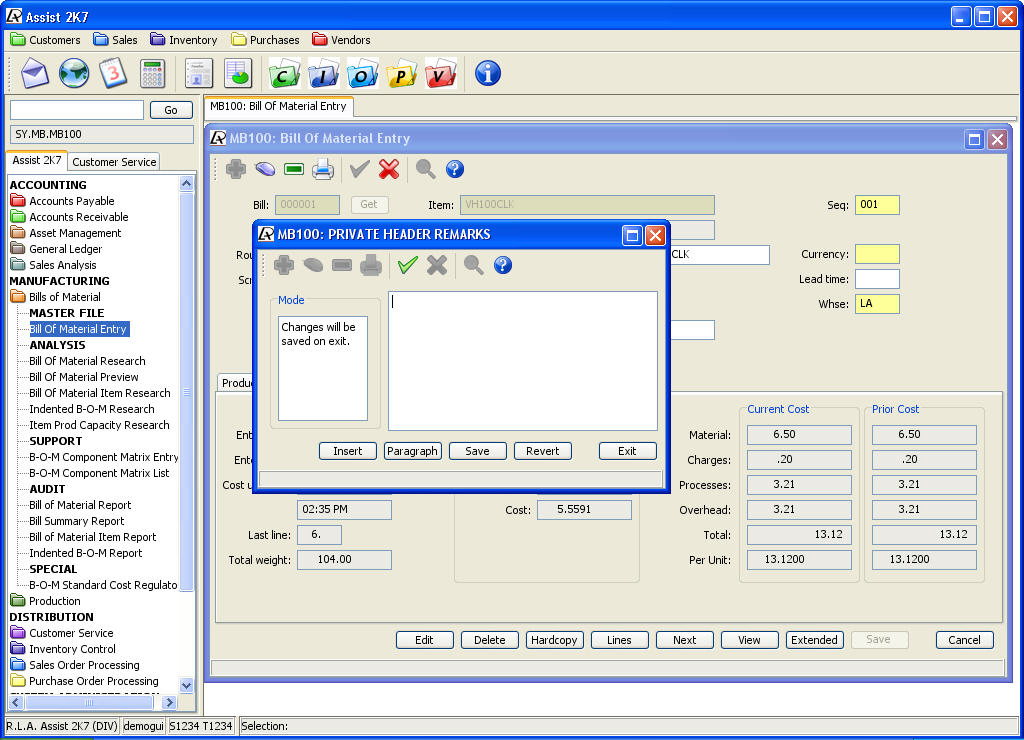Click inside the remarks text area
The width and height of the screenshot is (1024, 740).
tap(522, 361)
